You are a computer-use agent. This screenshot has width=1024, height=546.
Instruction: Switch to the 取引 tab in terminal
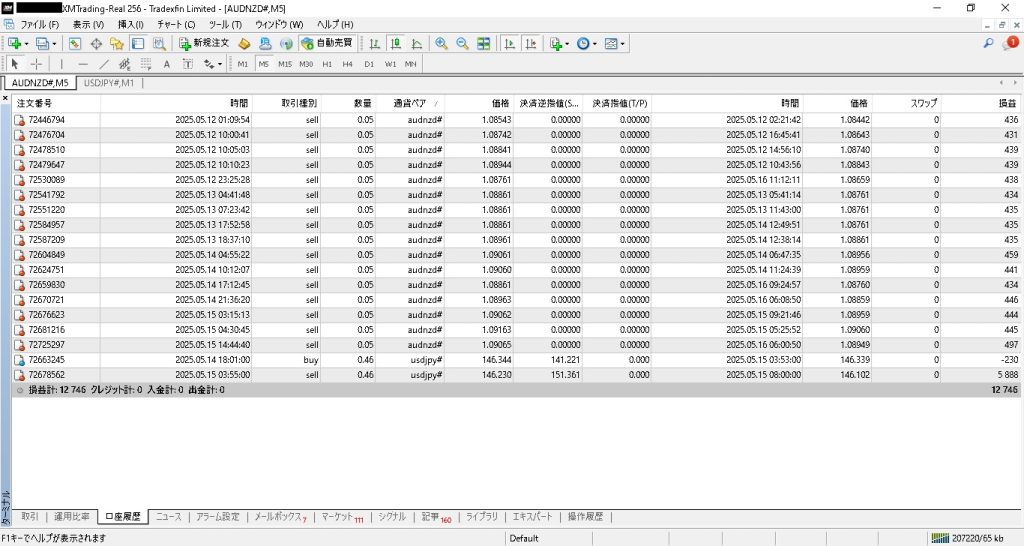coord(30,517)
